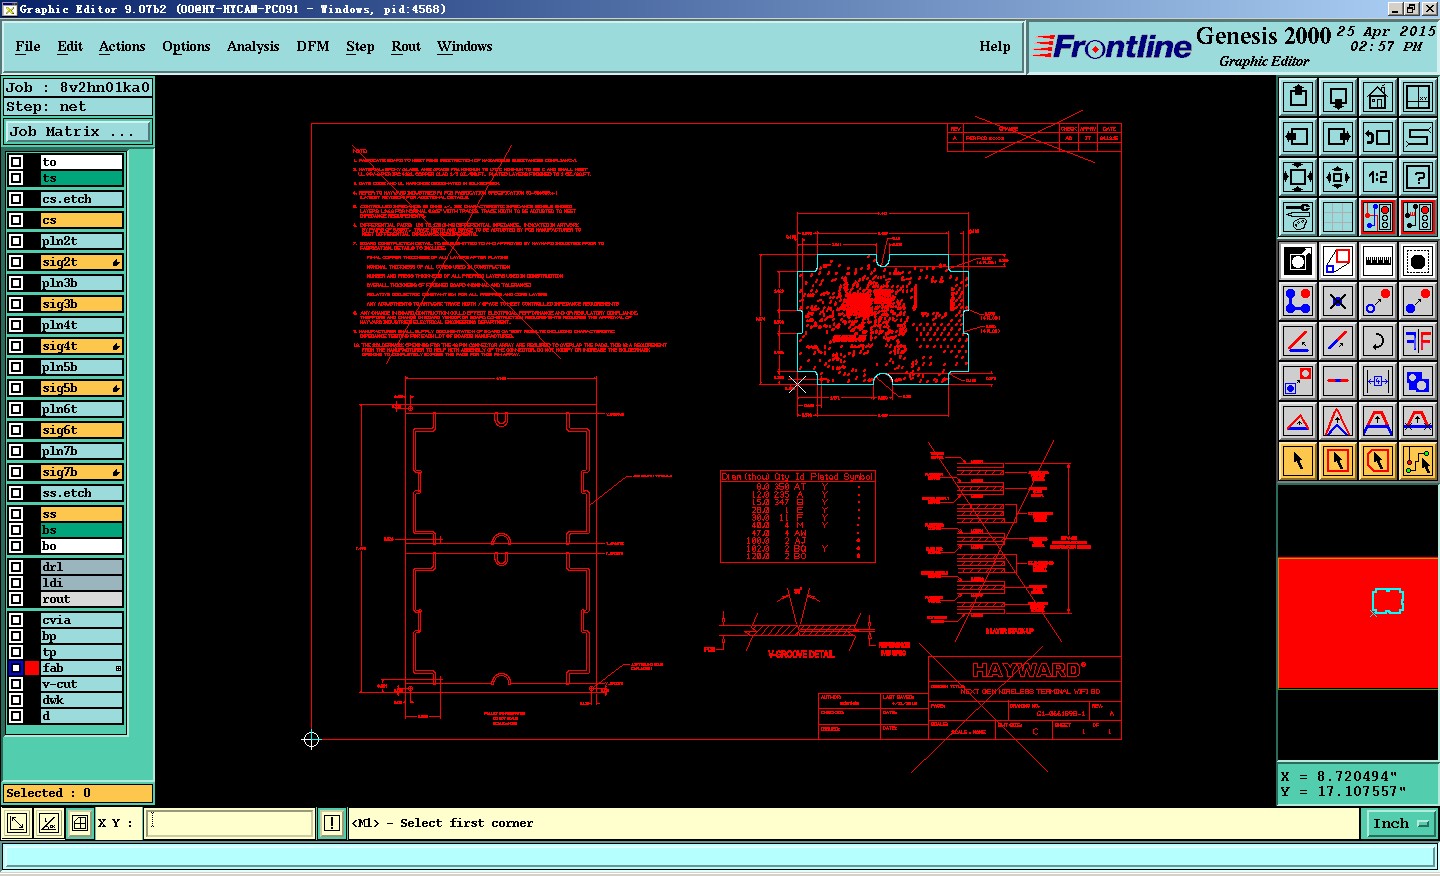Uncheck the fab layer checkbox
This screenshot has width=1440, height=876.
click(16, 668)
